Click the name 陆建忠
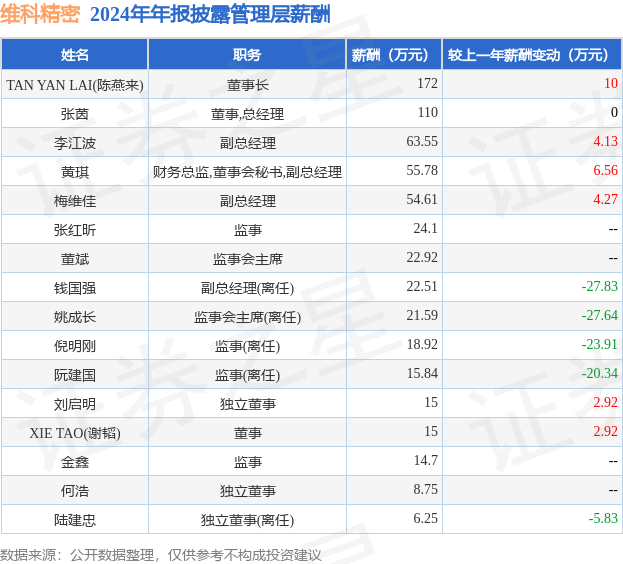Screen dimensions: 623x564 75,520
